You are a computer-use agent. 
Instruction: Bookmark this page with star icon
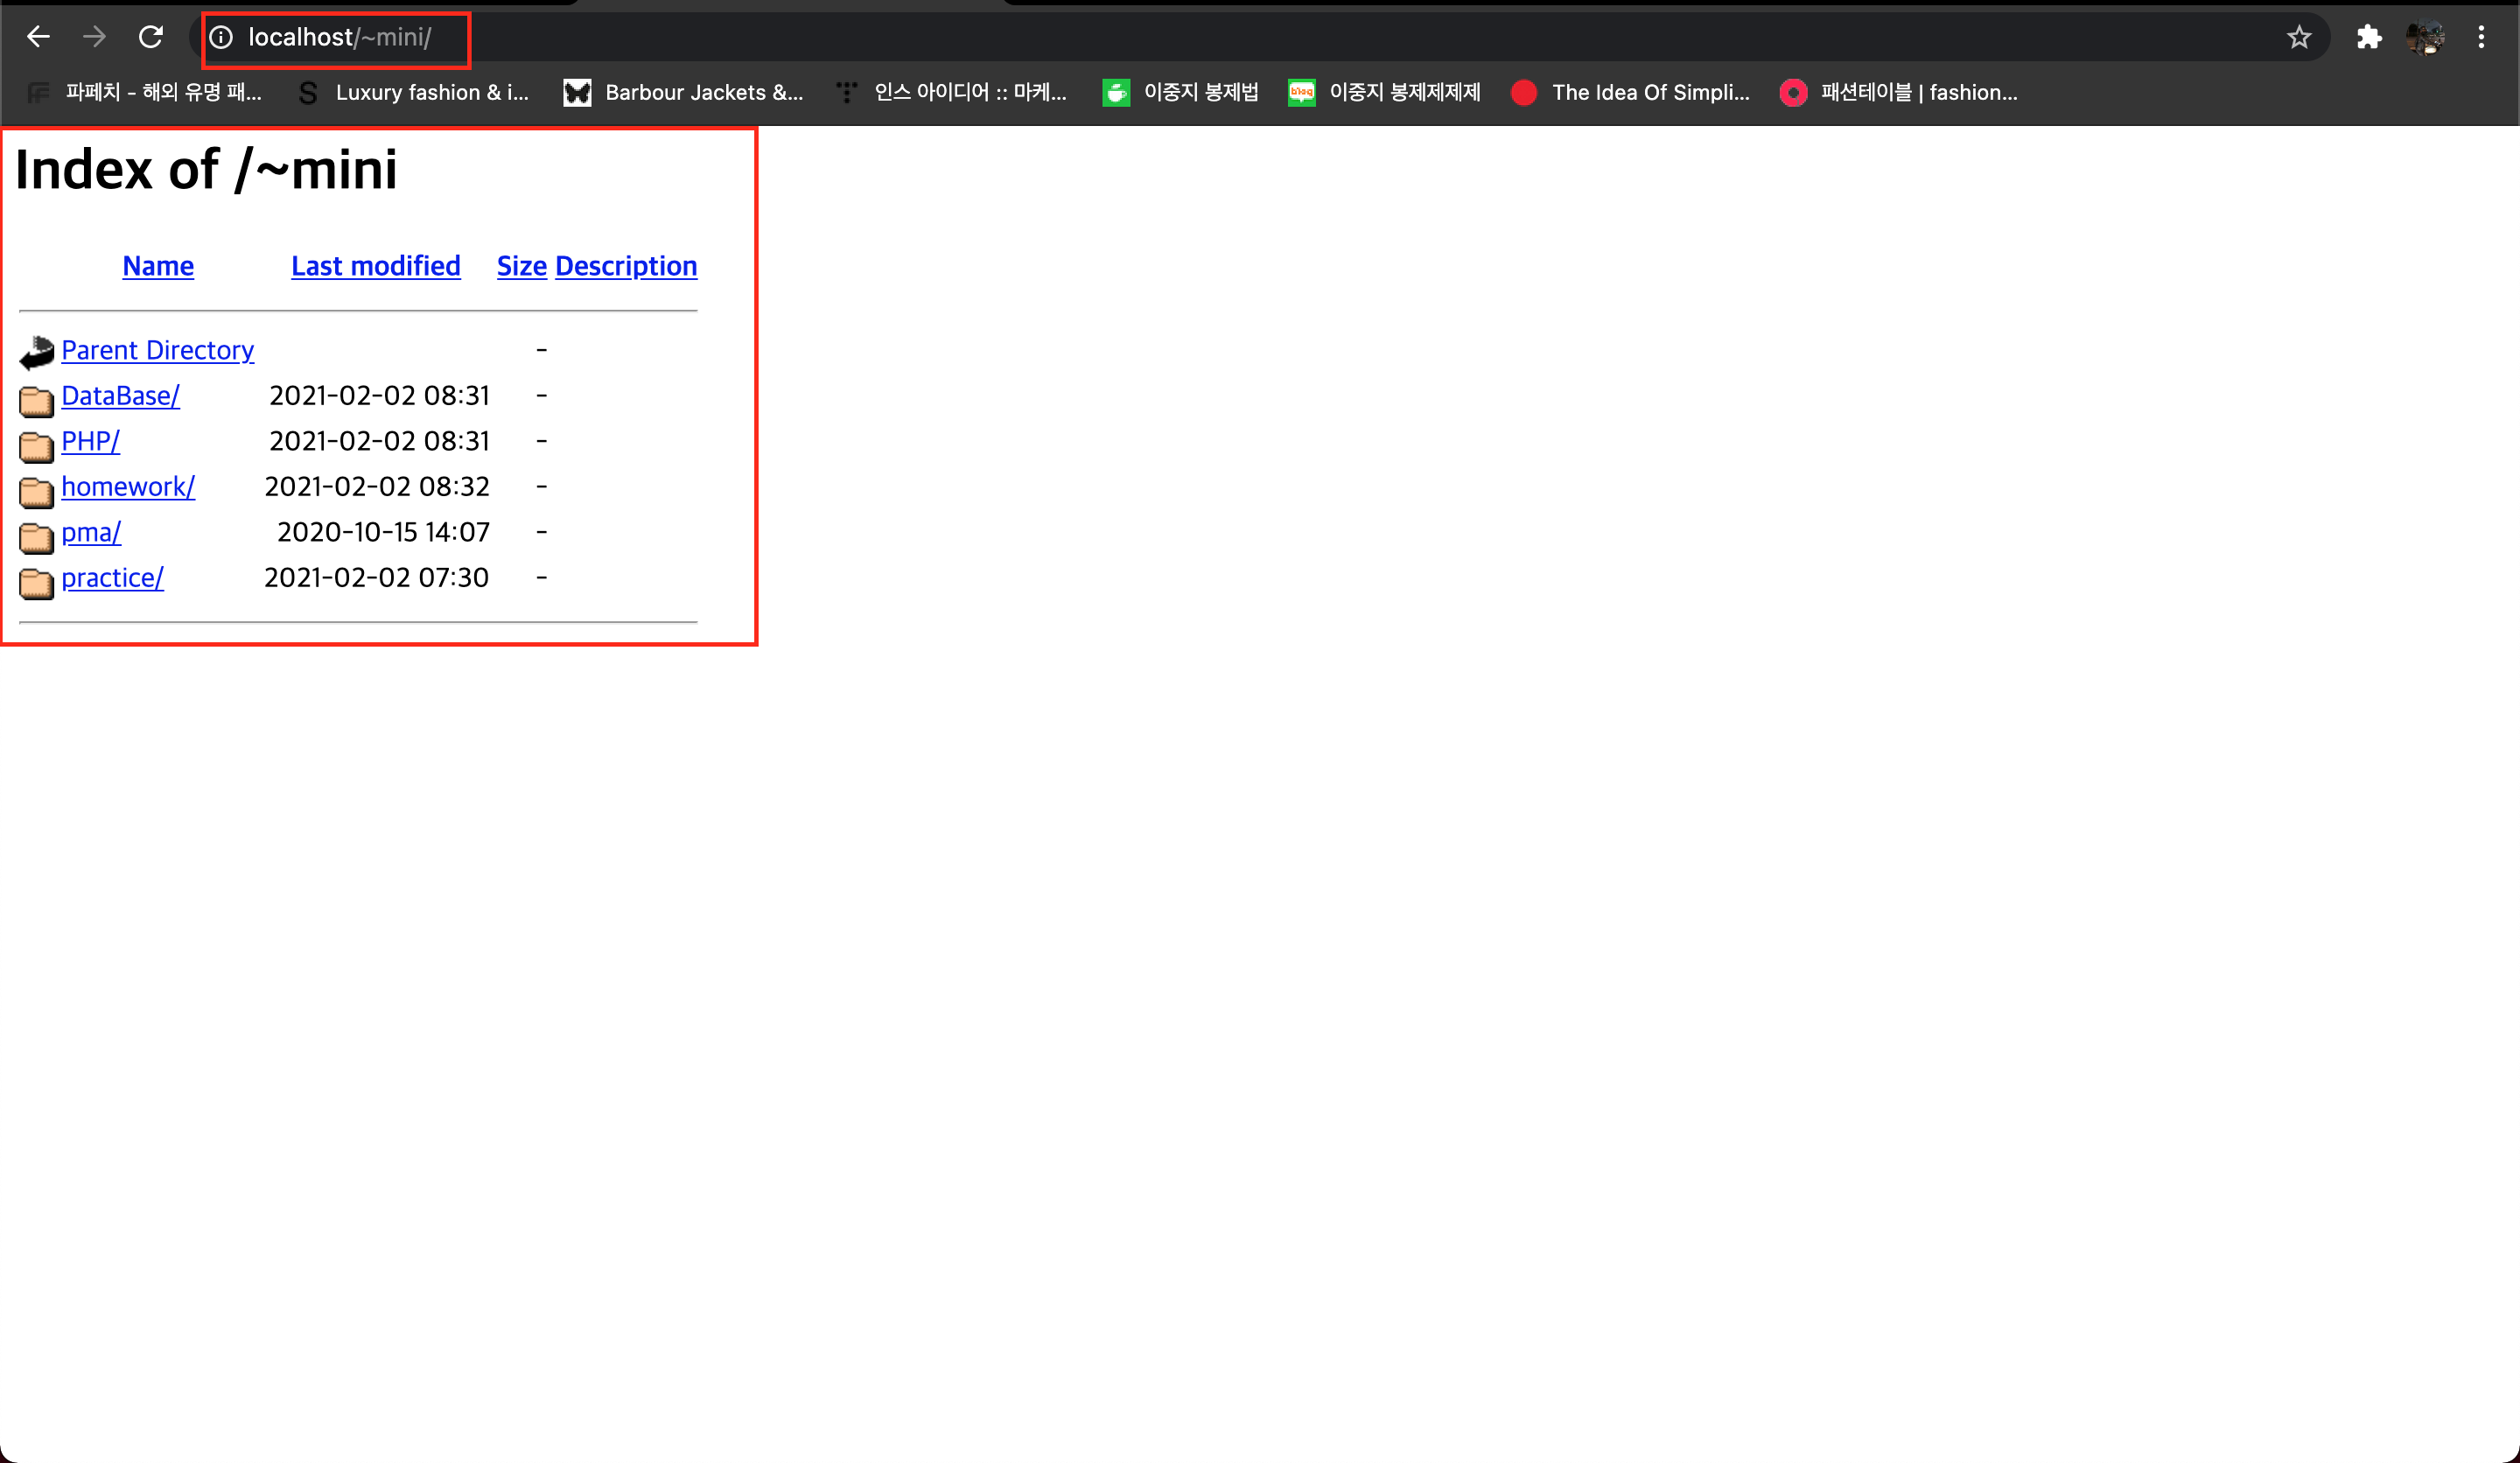(x=2299, y=37)
